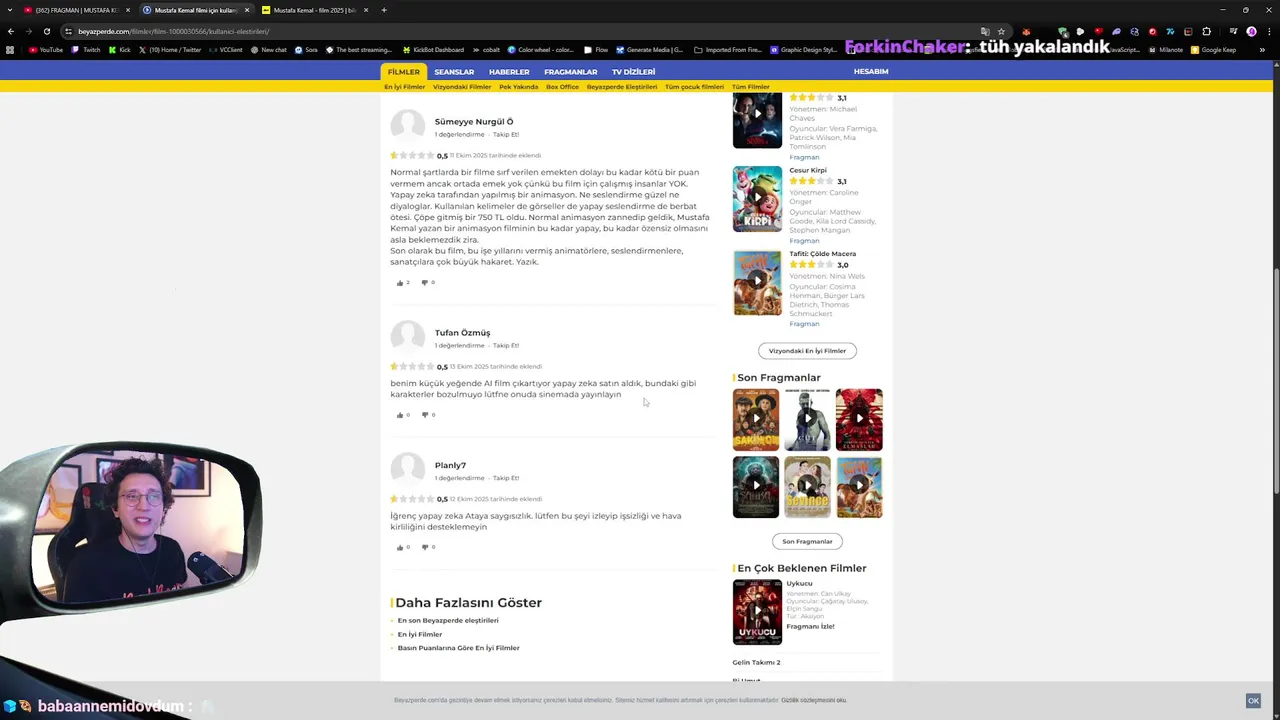Open the Milanote bookmark
Viewport: 1280px width, 720px height.
[1165, 49]
